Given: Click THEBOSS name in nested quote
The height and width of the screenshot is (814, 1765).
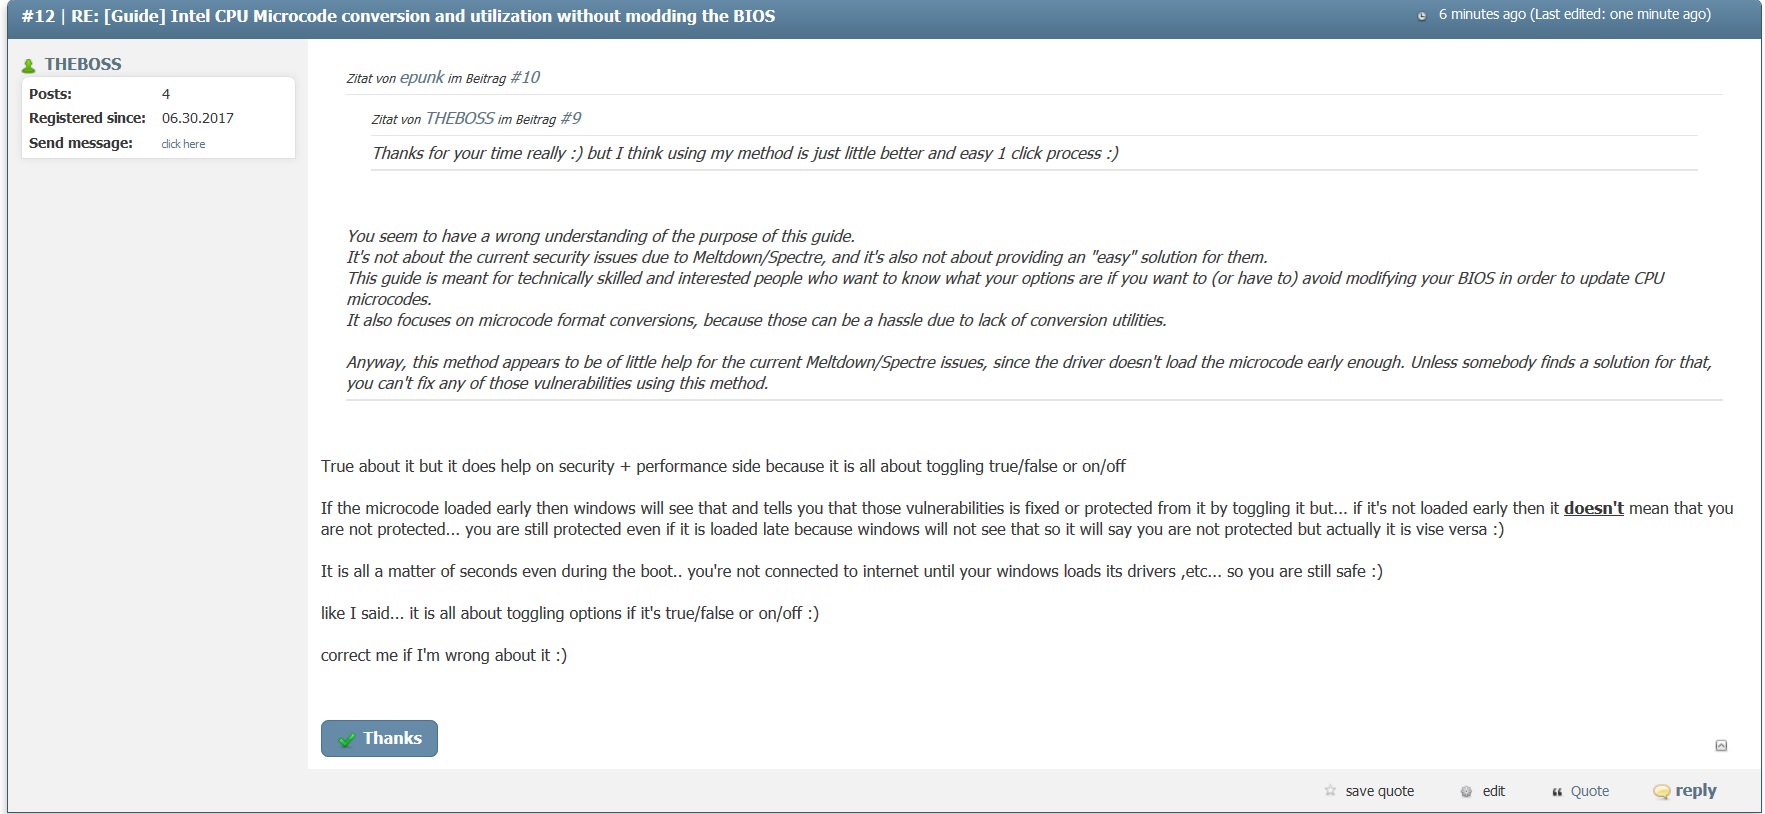Looking at the screenshot, I should [460, 118].
